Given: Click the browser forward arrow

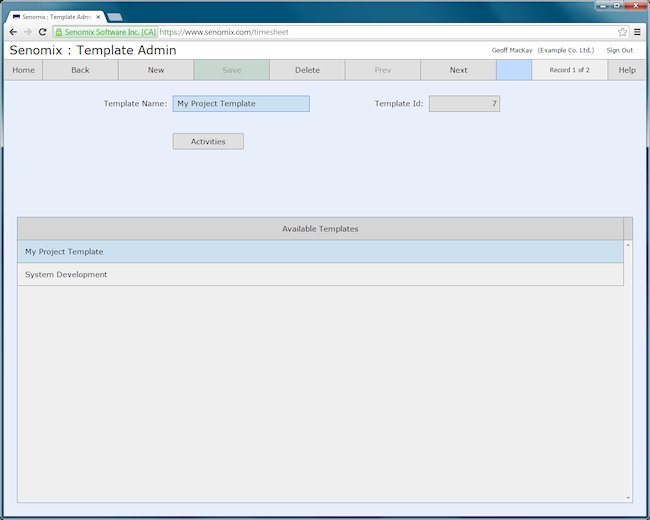Looking at the screenshot, I should pos(28,32).
